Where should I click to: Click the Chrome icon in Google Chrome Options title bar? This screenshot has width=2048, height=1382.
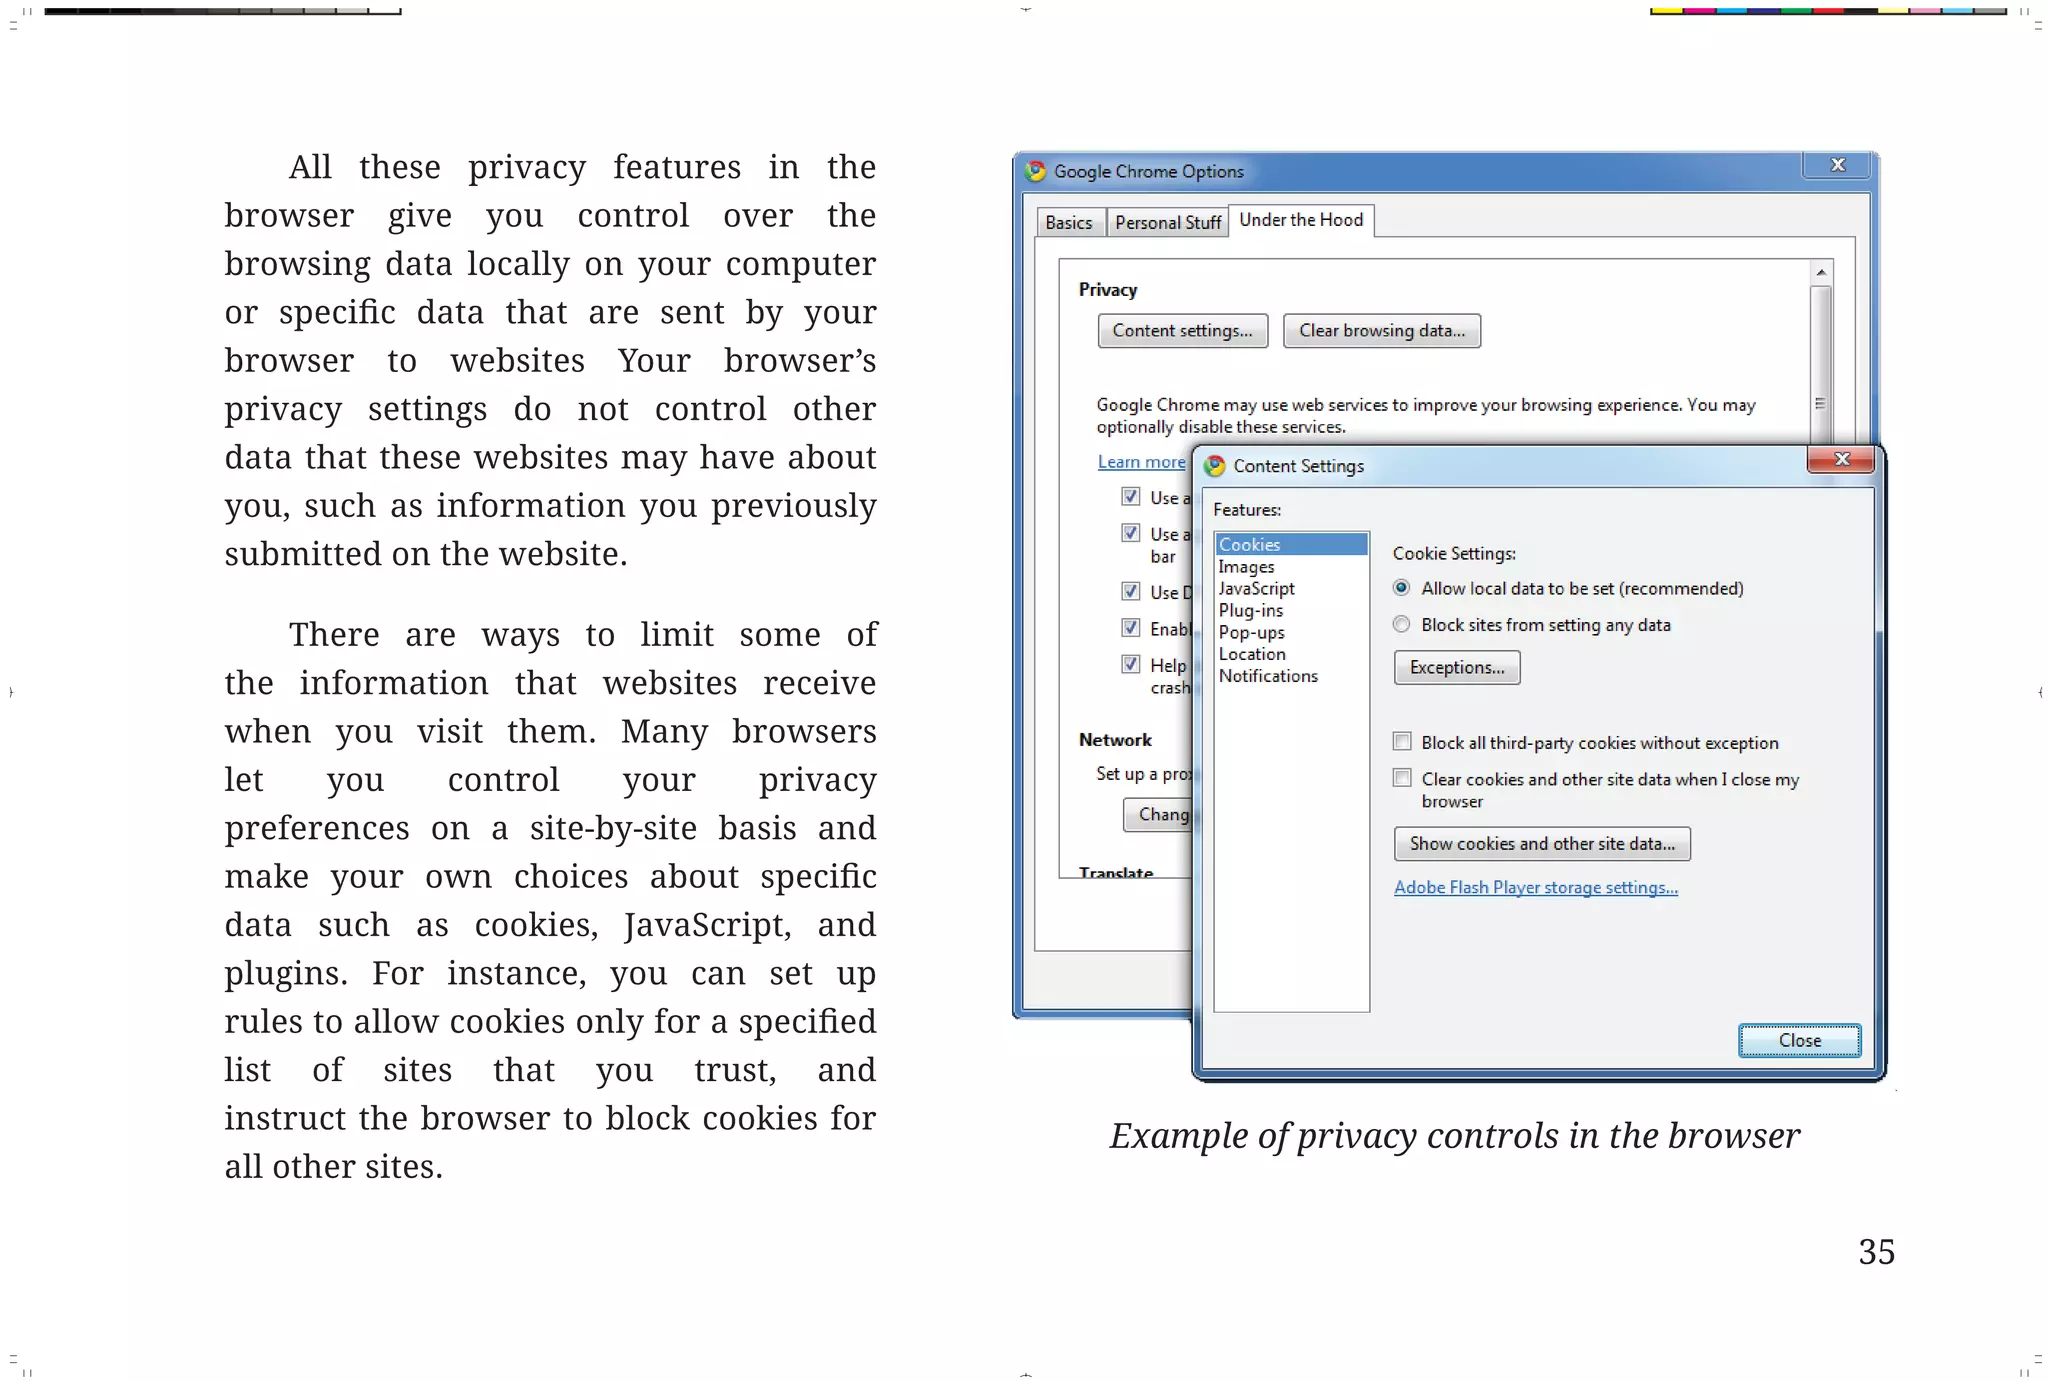coord(1036,171)
